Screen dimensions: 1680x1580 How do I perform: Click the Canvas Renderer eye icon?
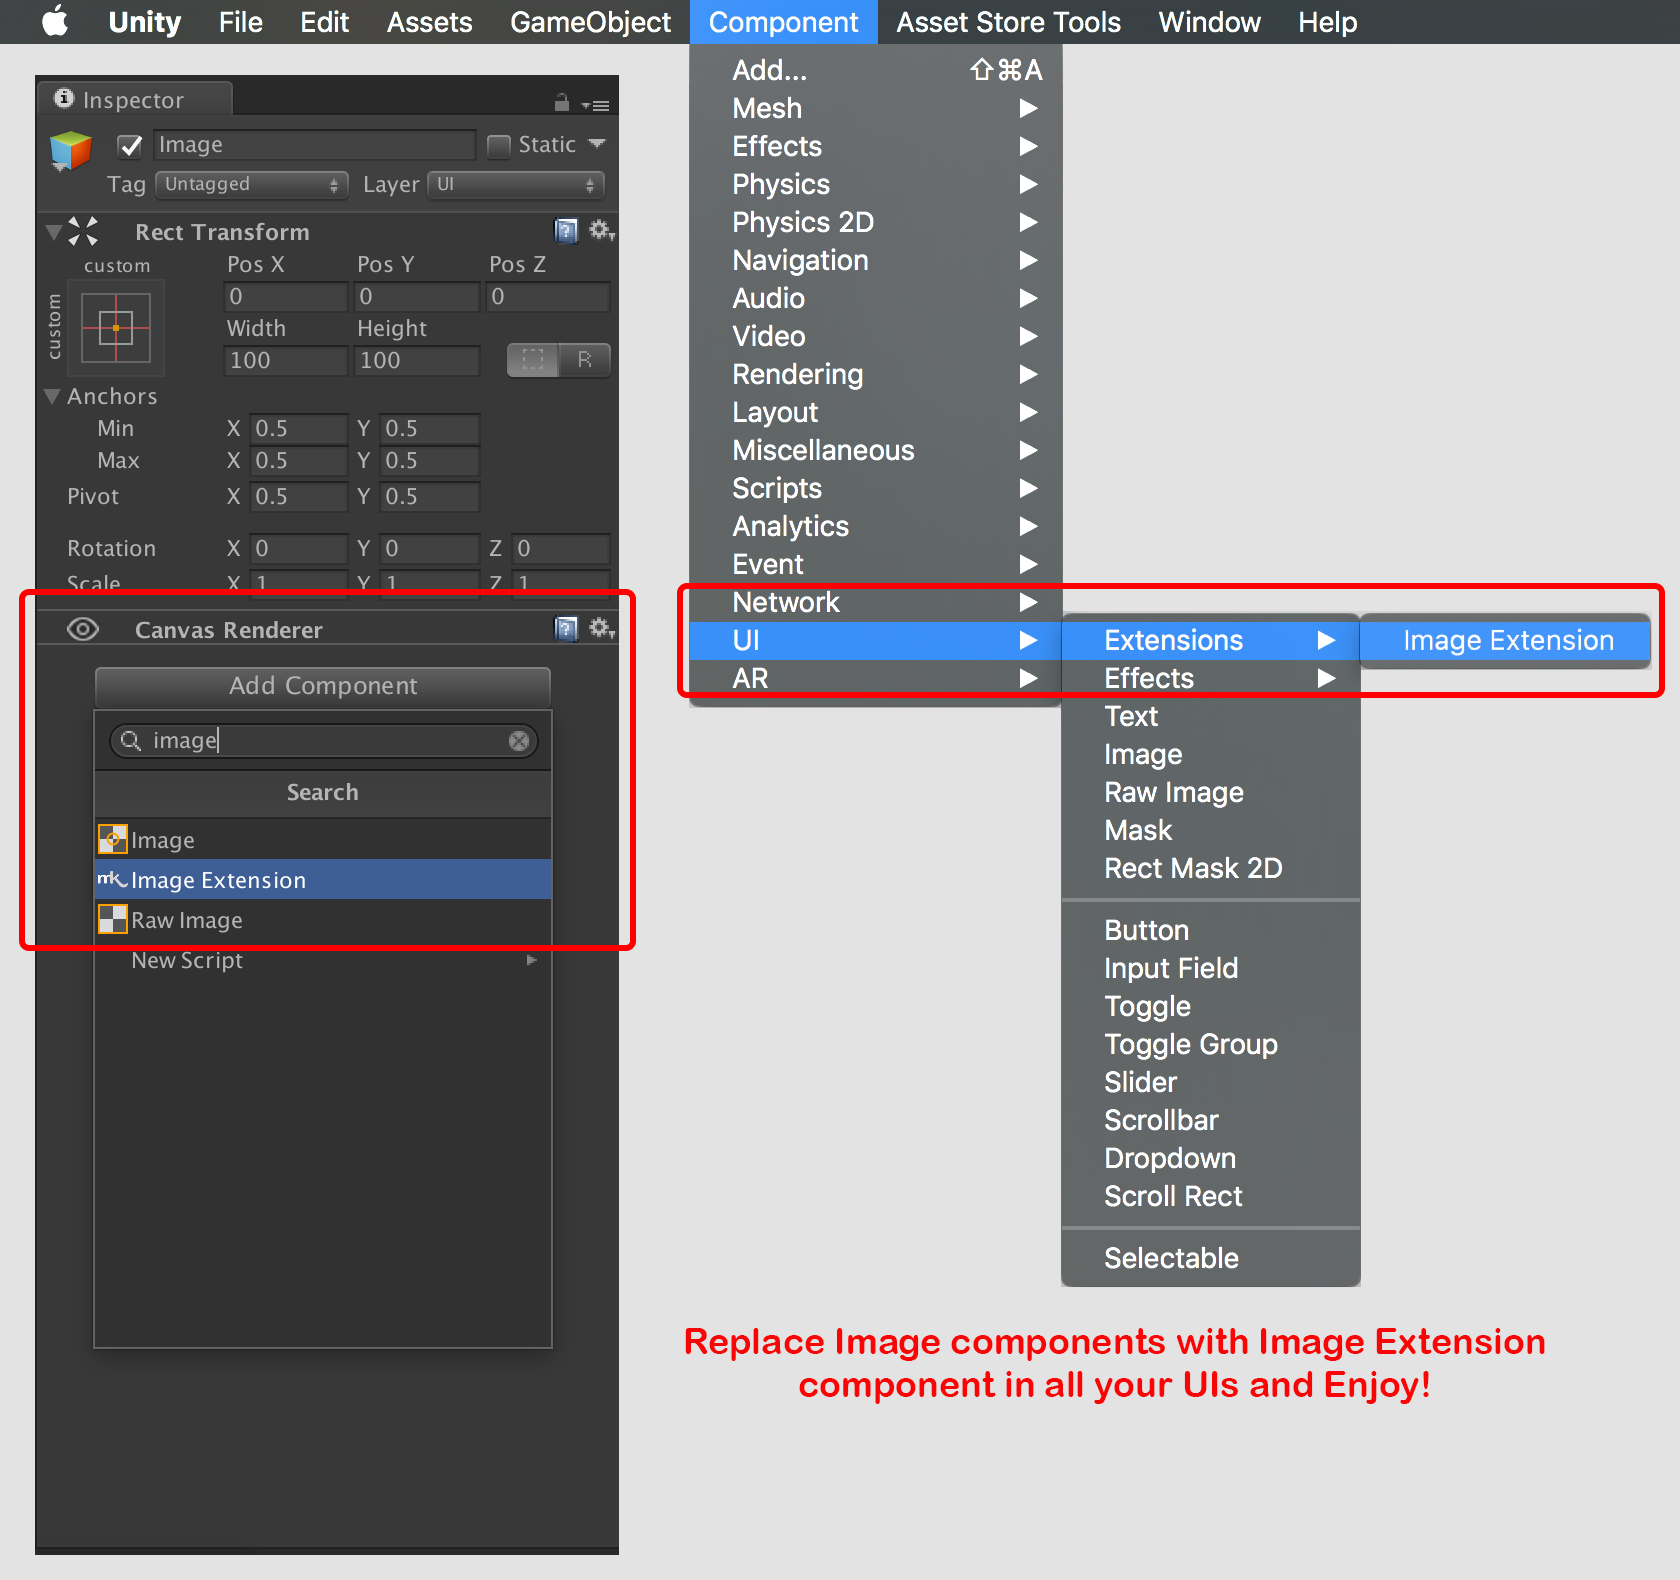click(83, 629)
